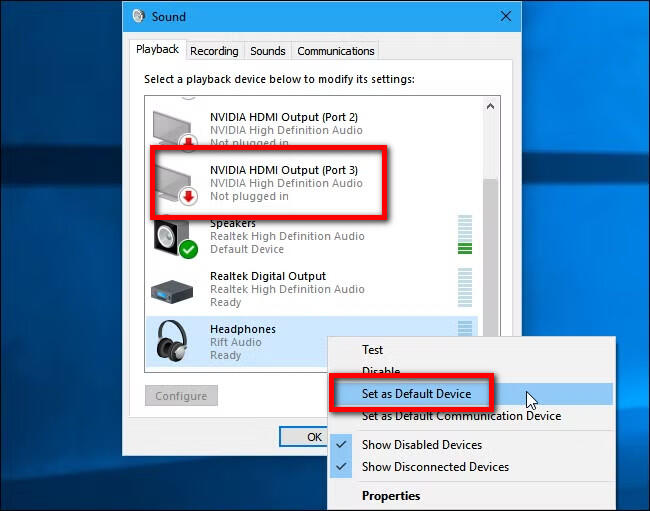Toggle Show Disconnected Devices option
650x511 pixels.
click(435, 467)
